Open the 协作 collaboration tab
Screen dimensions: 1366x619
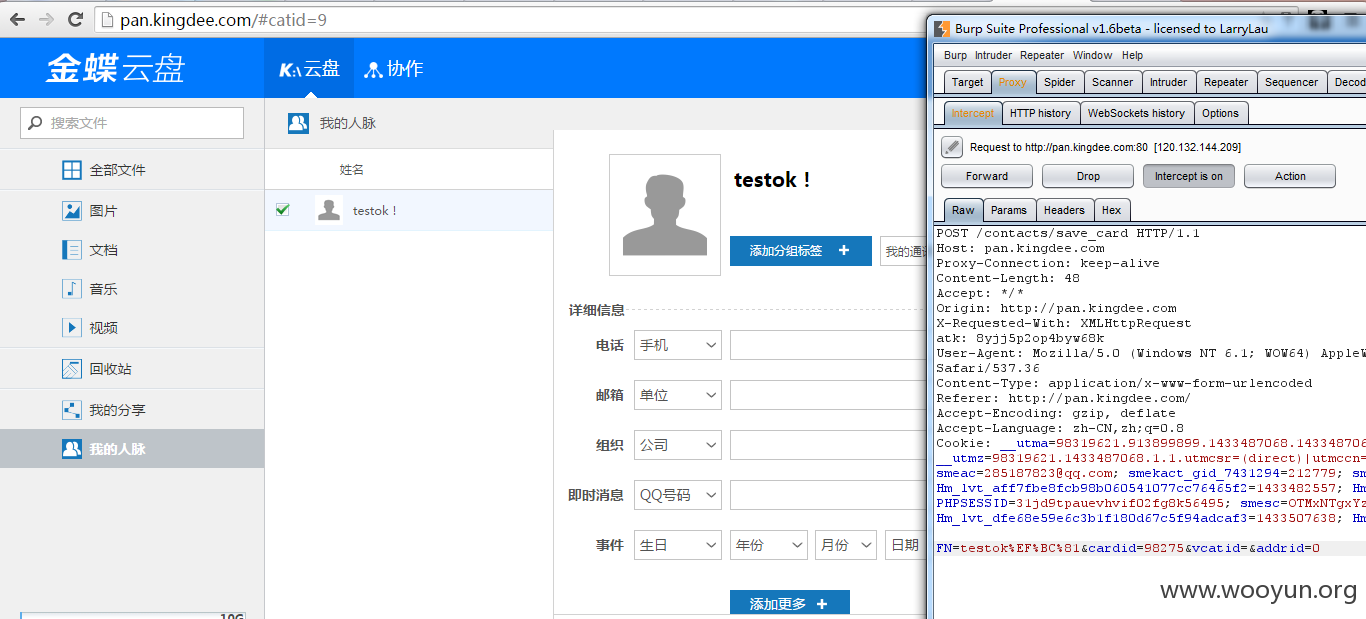click(393, 68)
